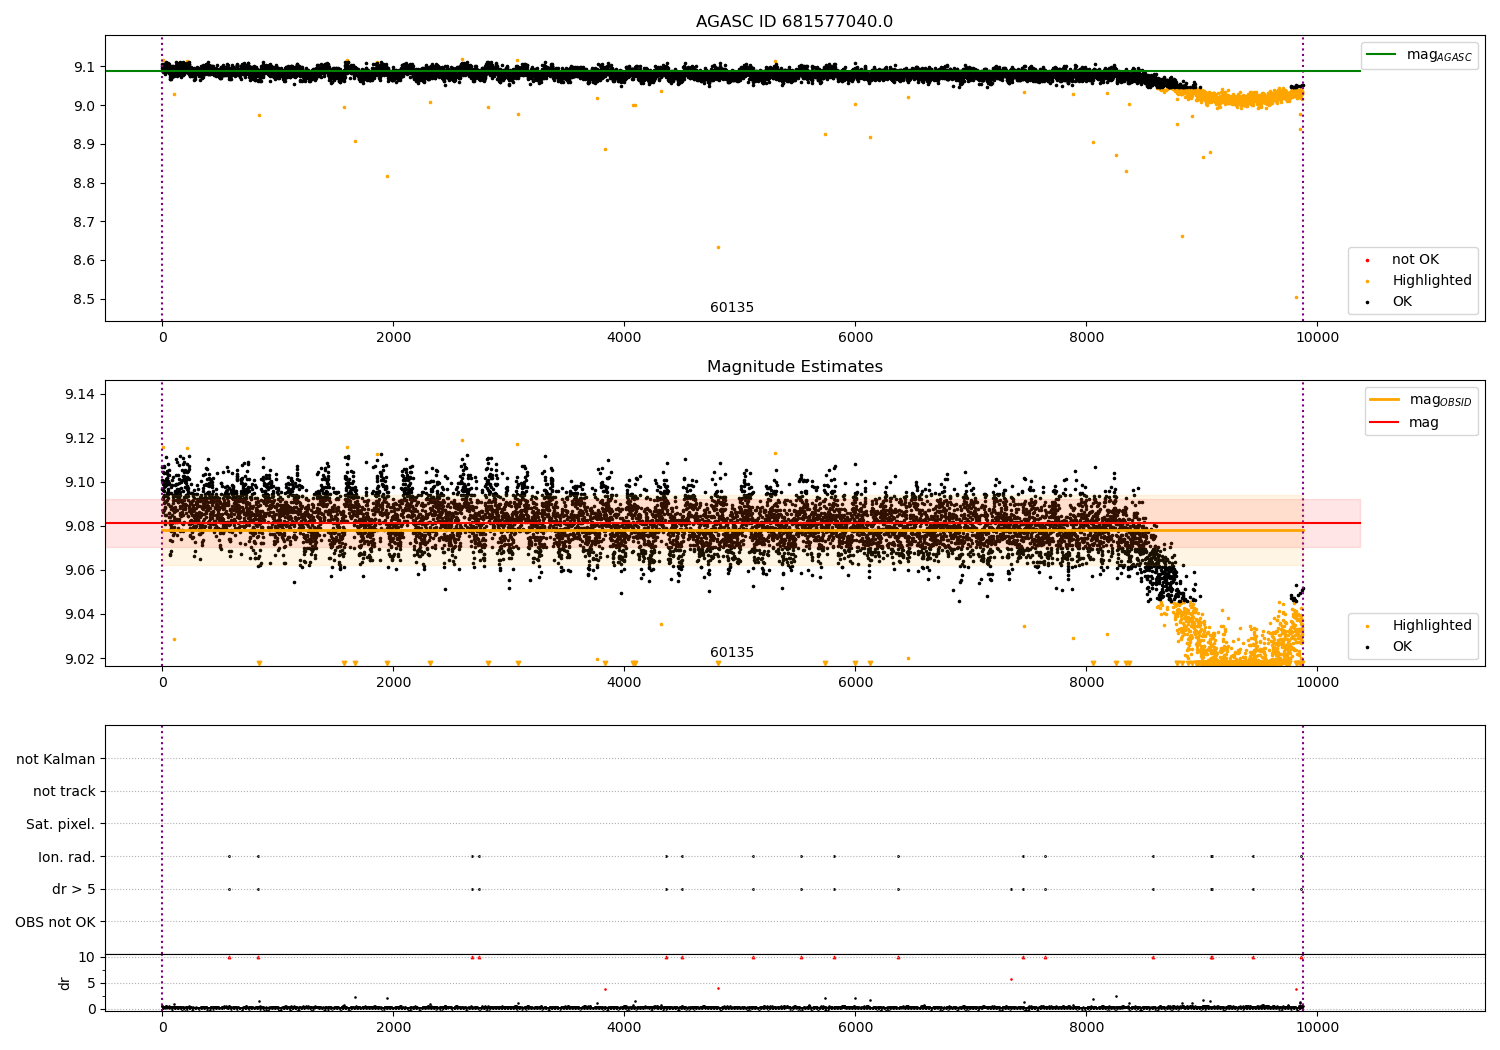Click dr axis tick '5' in bottom panel
1500x1050 pixels.
(92, 984)
